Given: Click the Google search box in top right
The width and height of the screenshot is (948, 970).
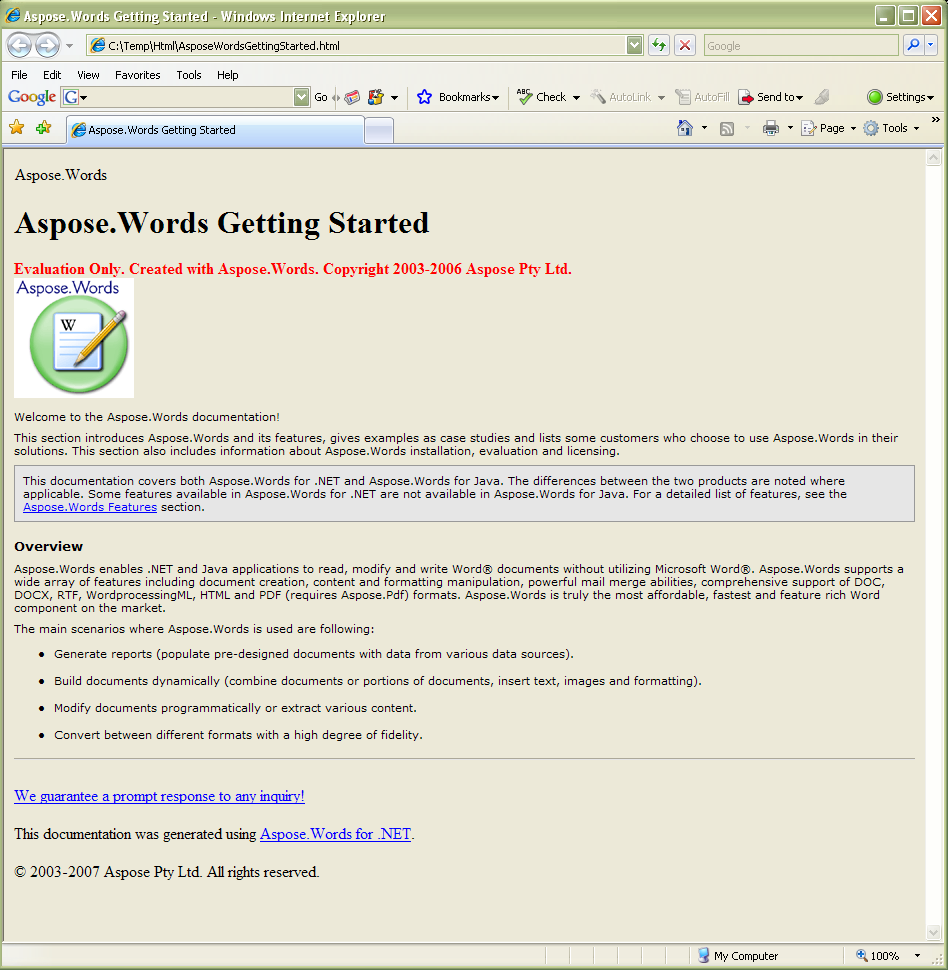Looking at the screenshot, I should [801, 45].
